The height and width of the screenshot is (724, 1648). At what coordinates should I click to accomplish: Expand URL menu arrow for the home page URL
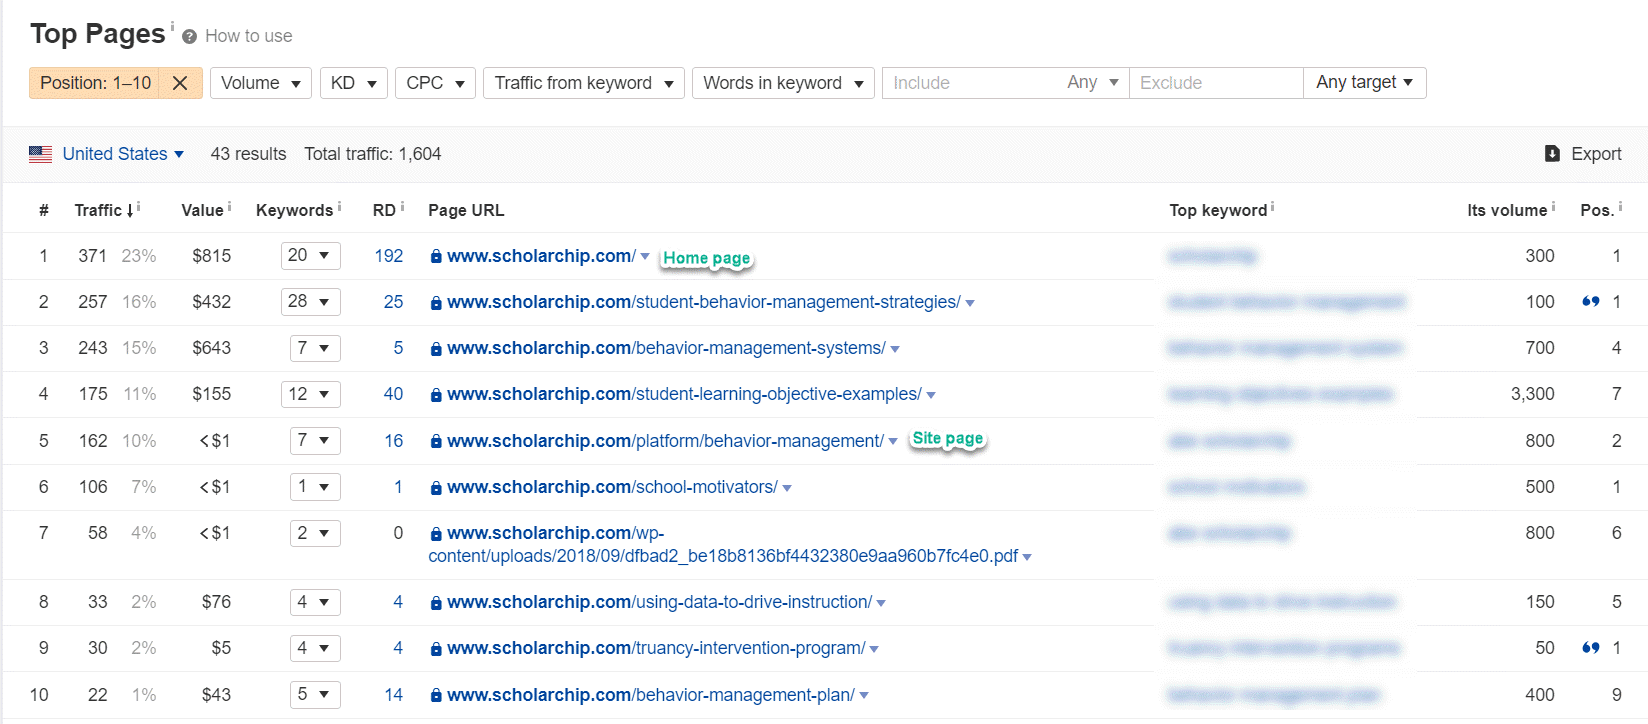(x=645, y=257)
